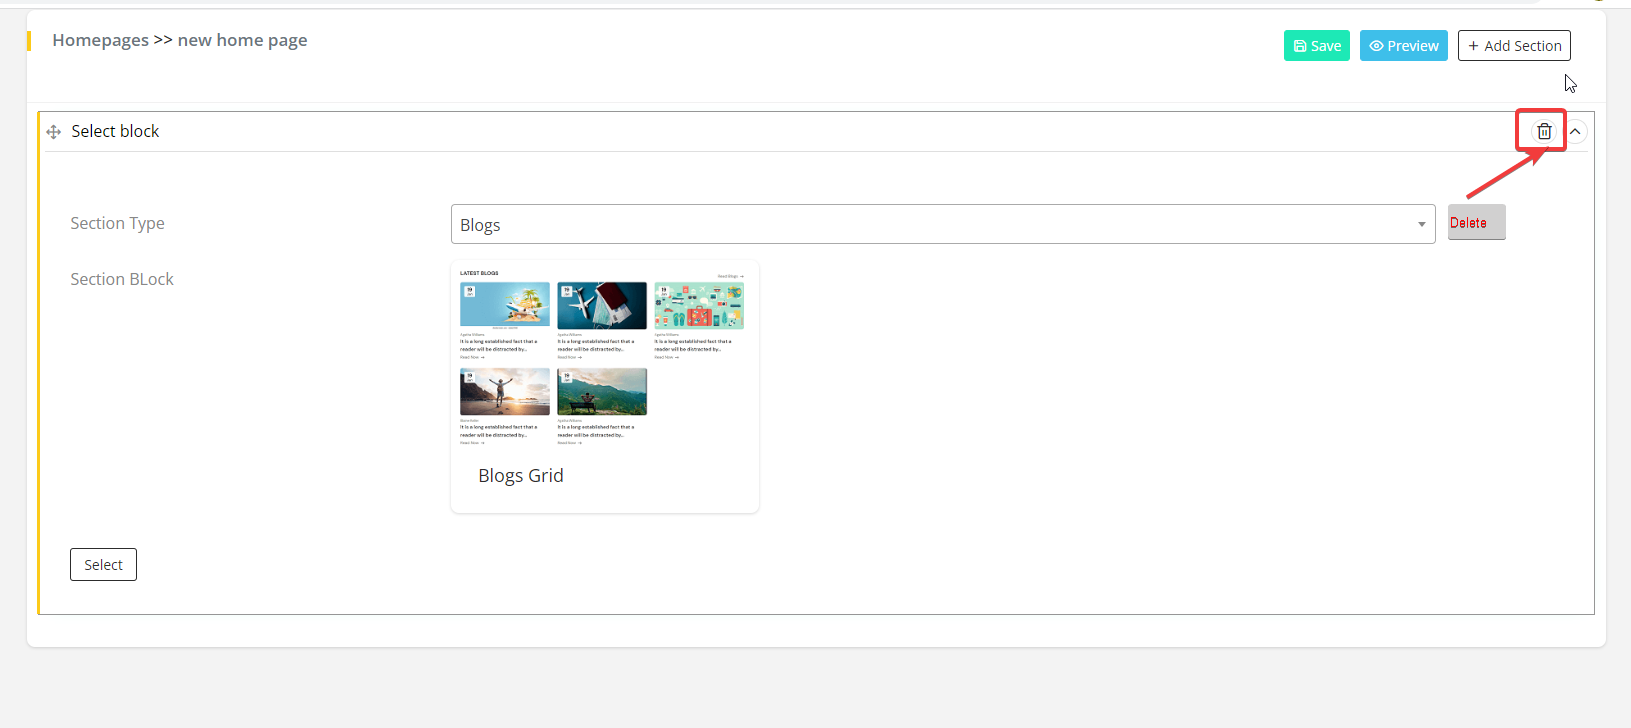Click the airplane and passport blog image
The width and height of the screenshot is (1631, 728).
[602, 305]
